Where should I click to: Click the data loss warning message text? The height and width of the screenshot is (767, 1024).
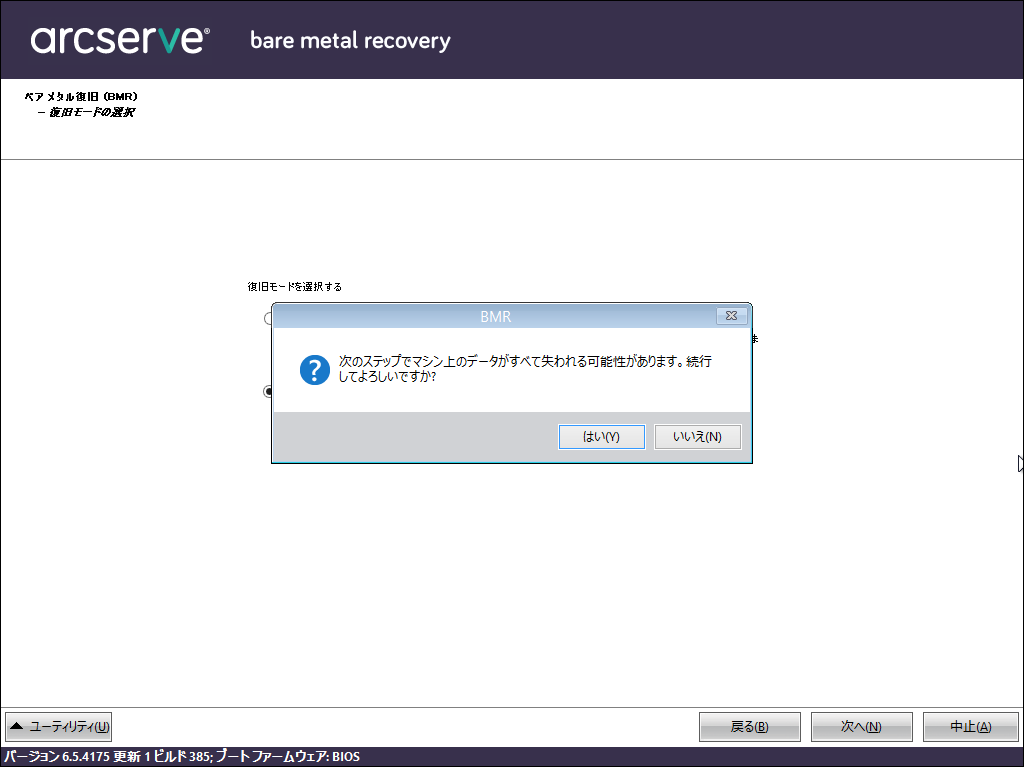[x=524, y=368]
